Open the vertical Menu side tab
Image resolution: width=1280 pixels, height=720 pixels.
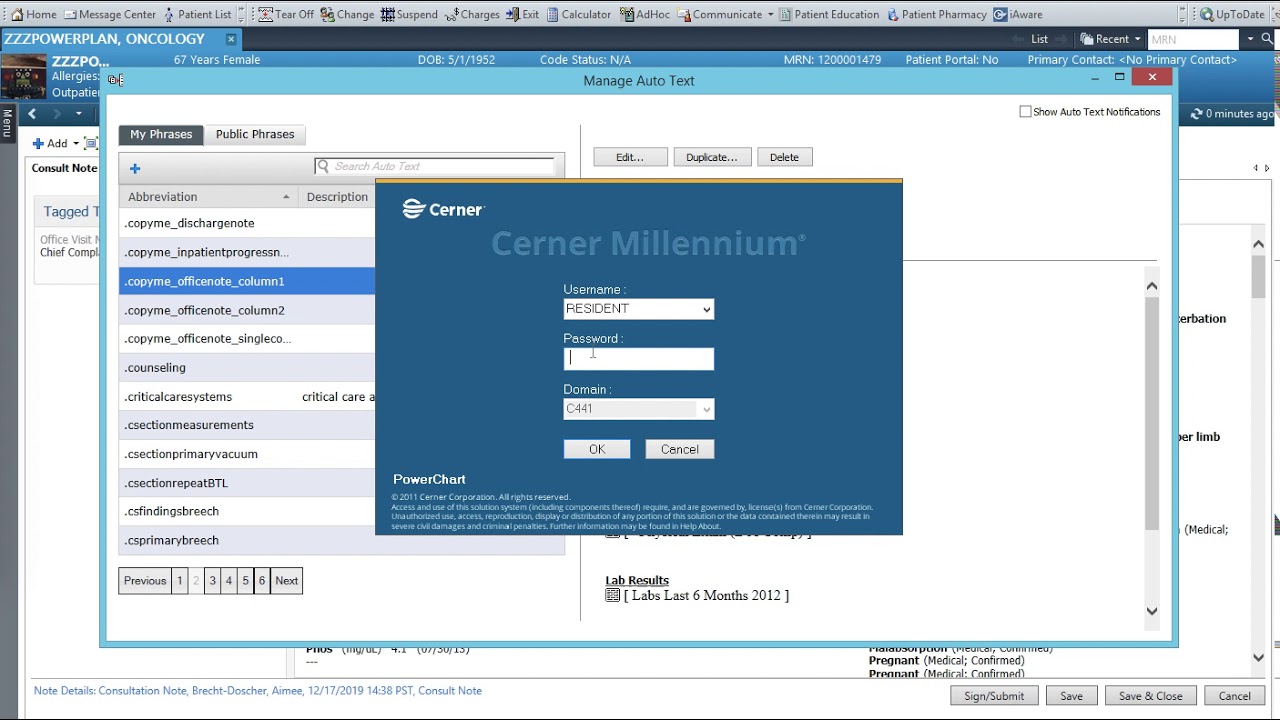click(x=7, y=123)
